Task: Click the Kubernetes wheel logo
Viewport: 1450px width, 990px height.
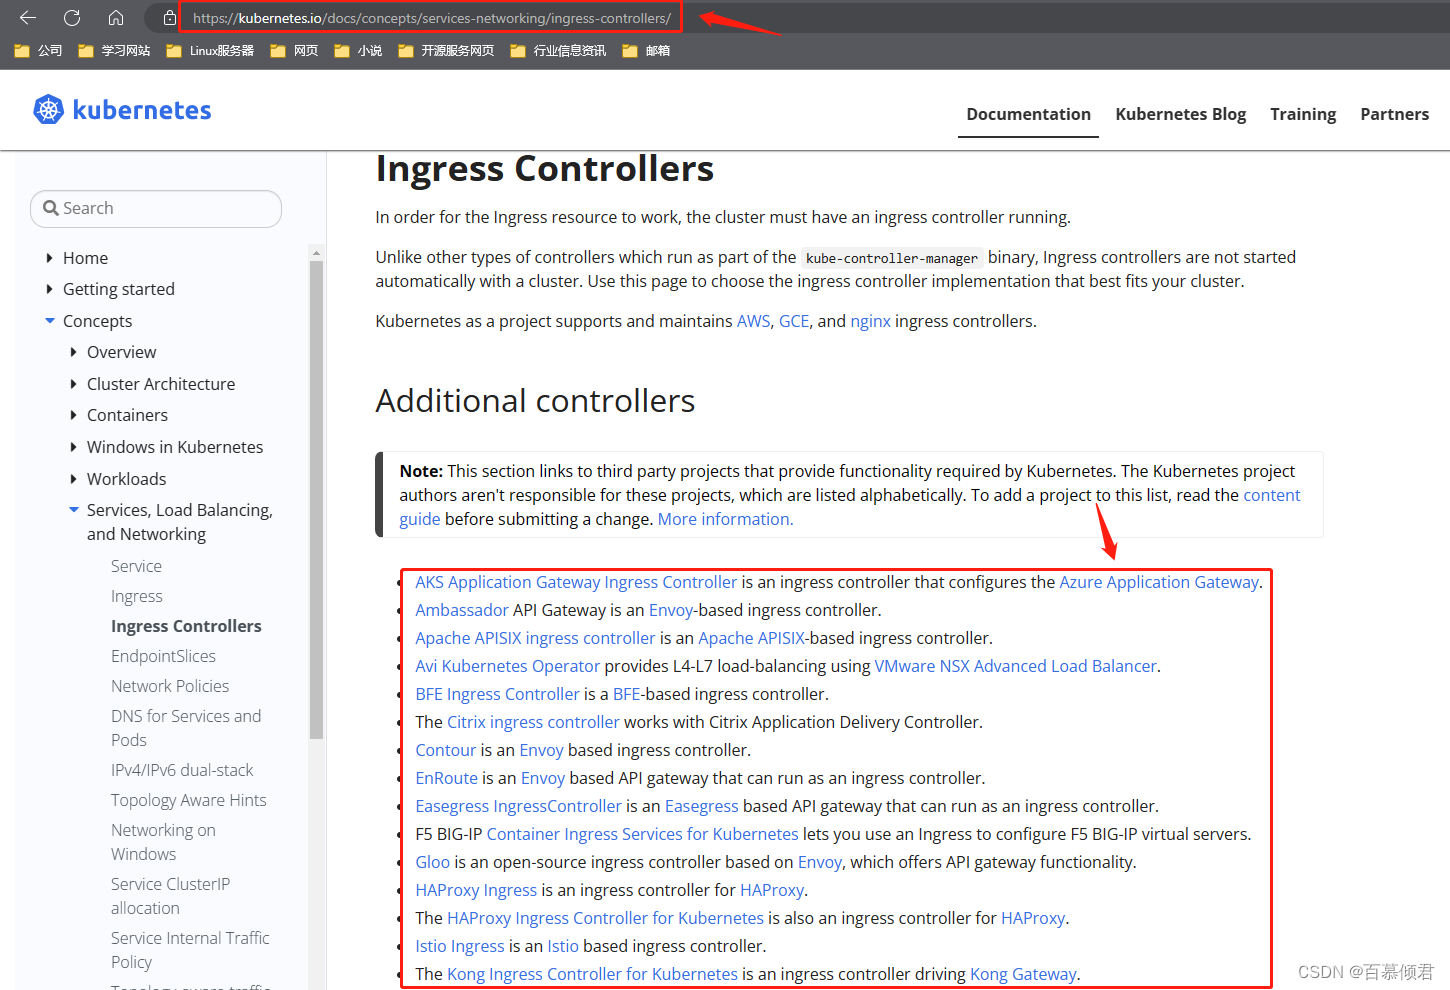Action: (x=48, y=109)
